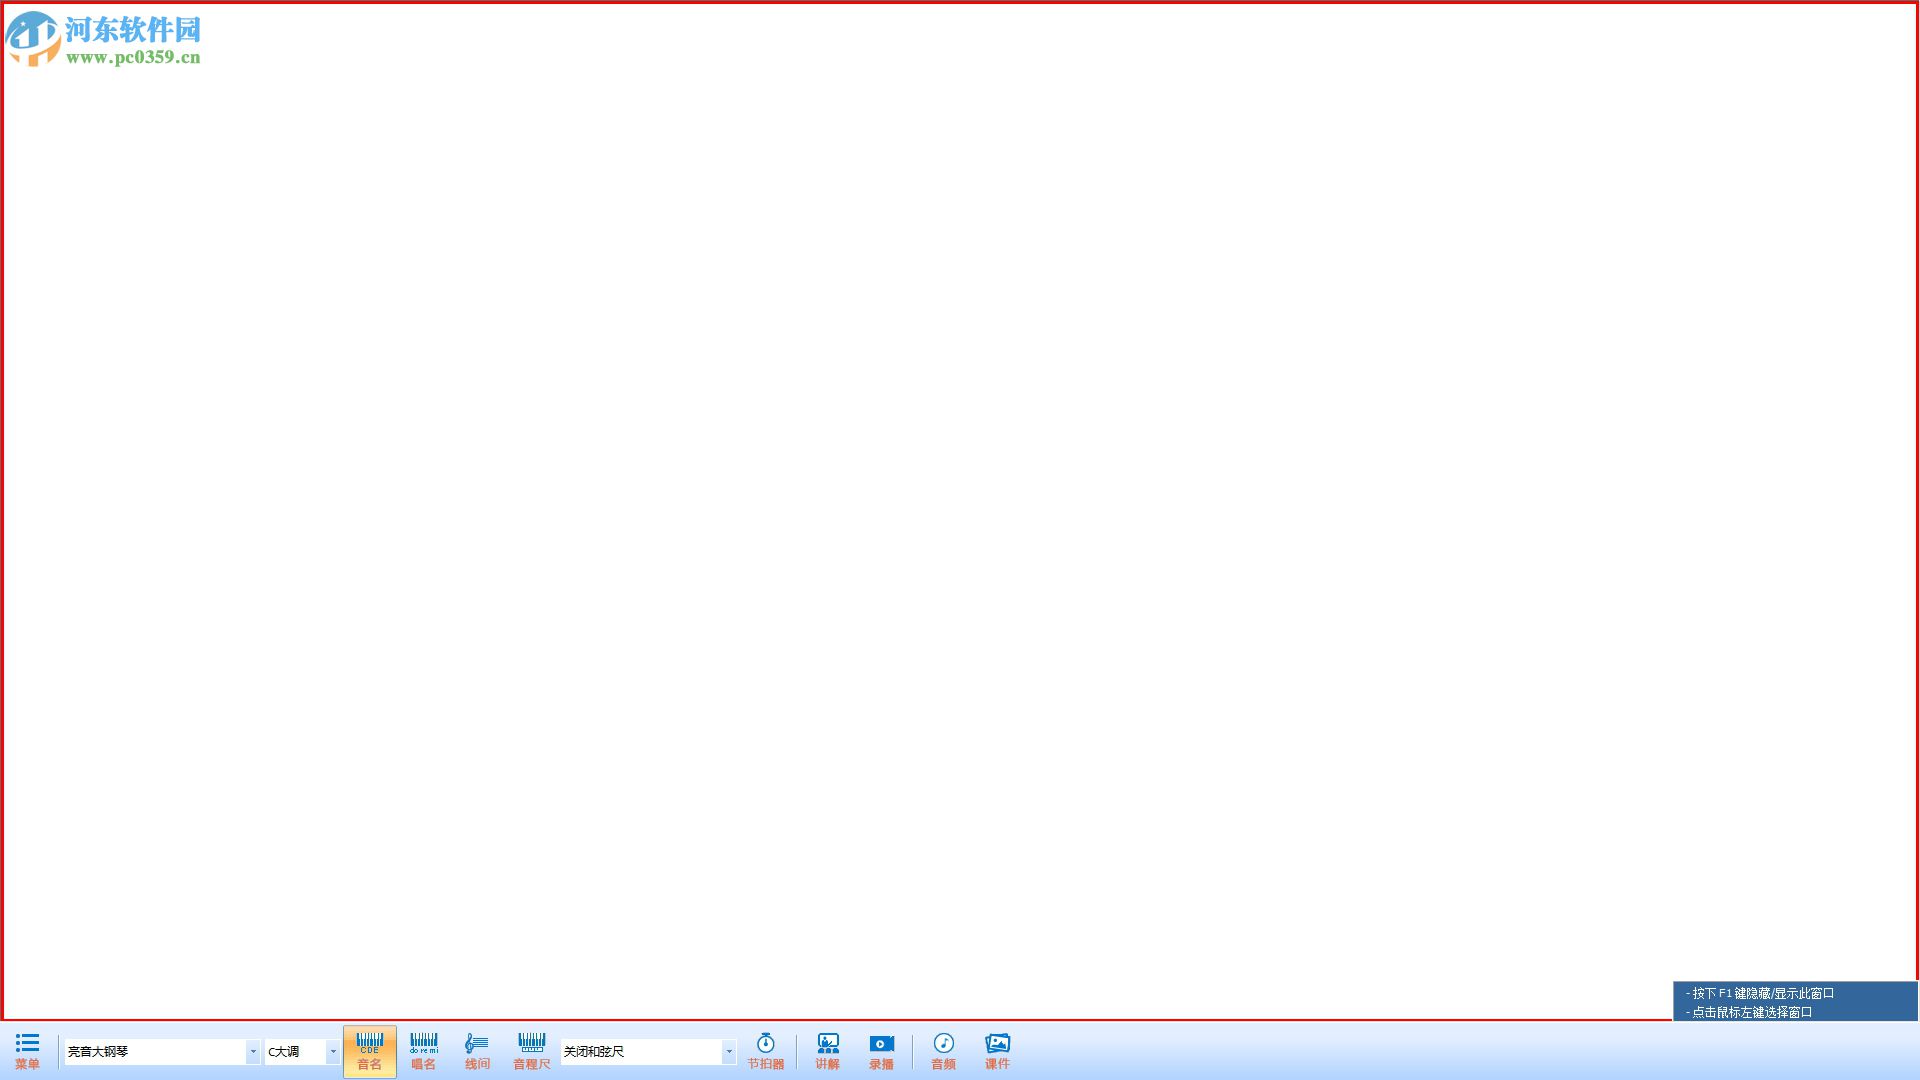Open the 课件 courseware icon
Screen dimensions: 1920x1080
coord(997,1051)
